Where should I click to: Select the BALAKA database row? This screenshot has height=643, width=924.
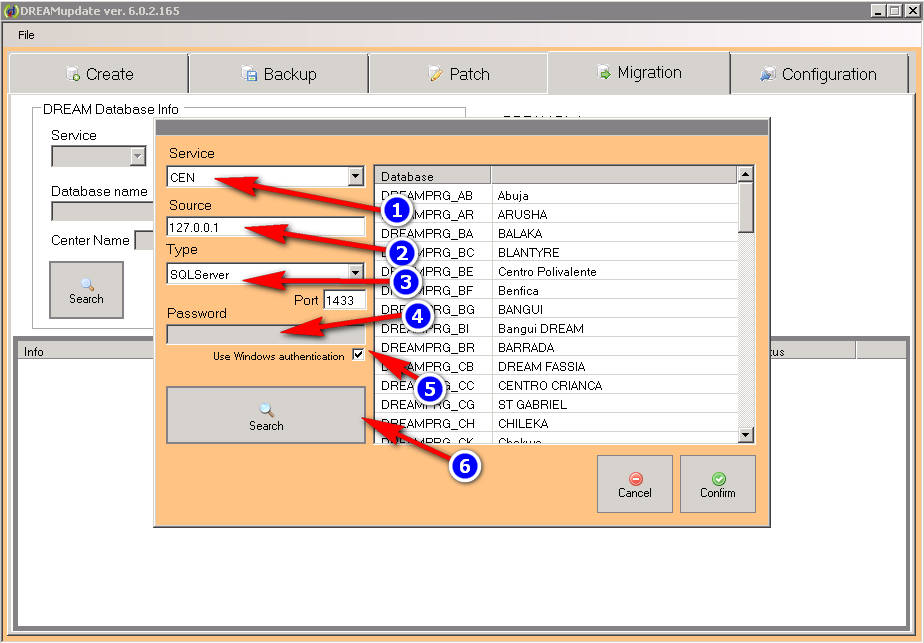[556, 233]
